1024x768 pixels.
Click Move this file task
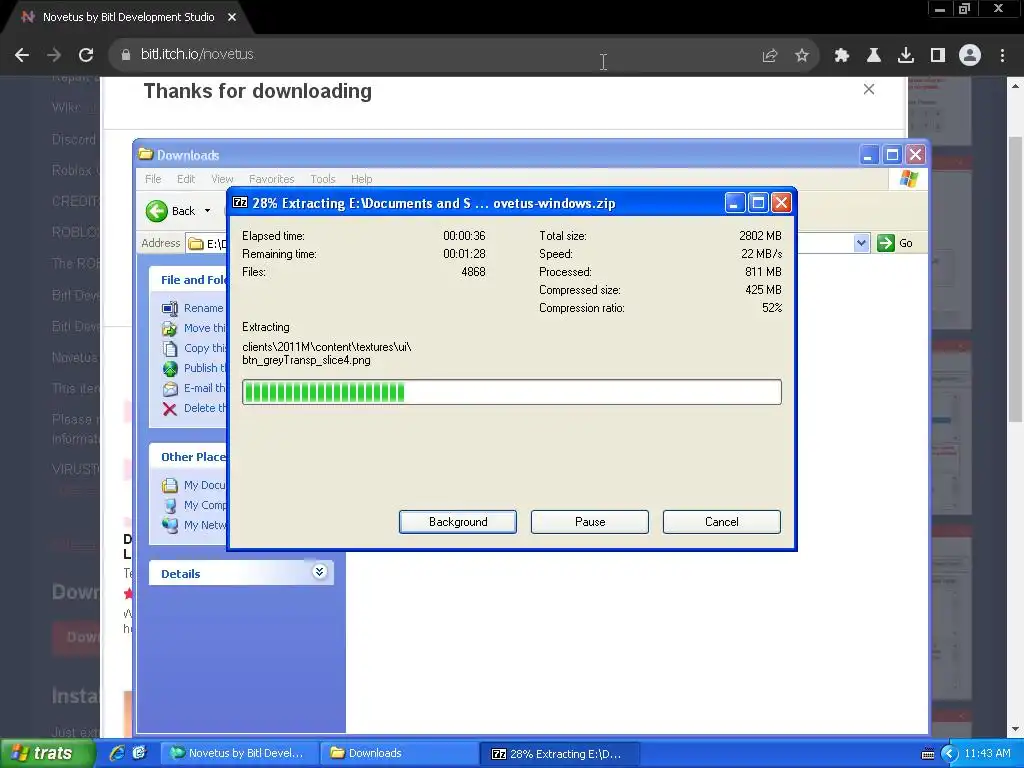pos(204,328)
